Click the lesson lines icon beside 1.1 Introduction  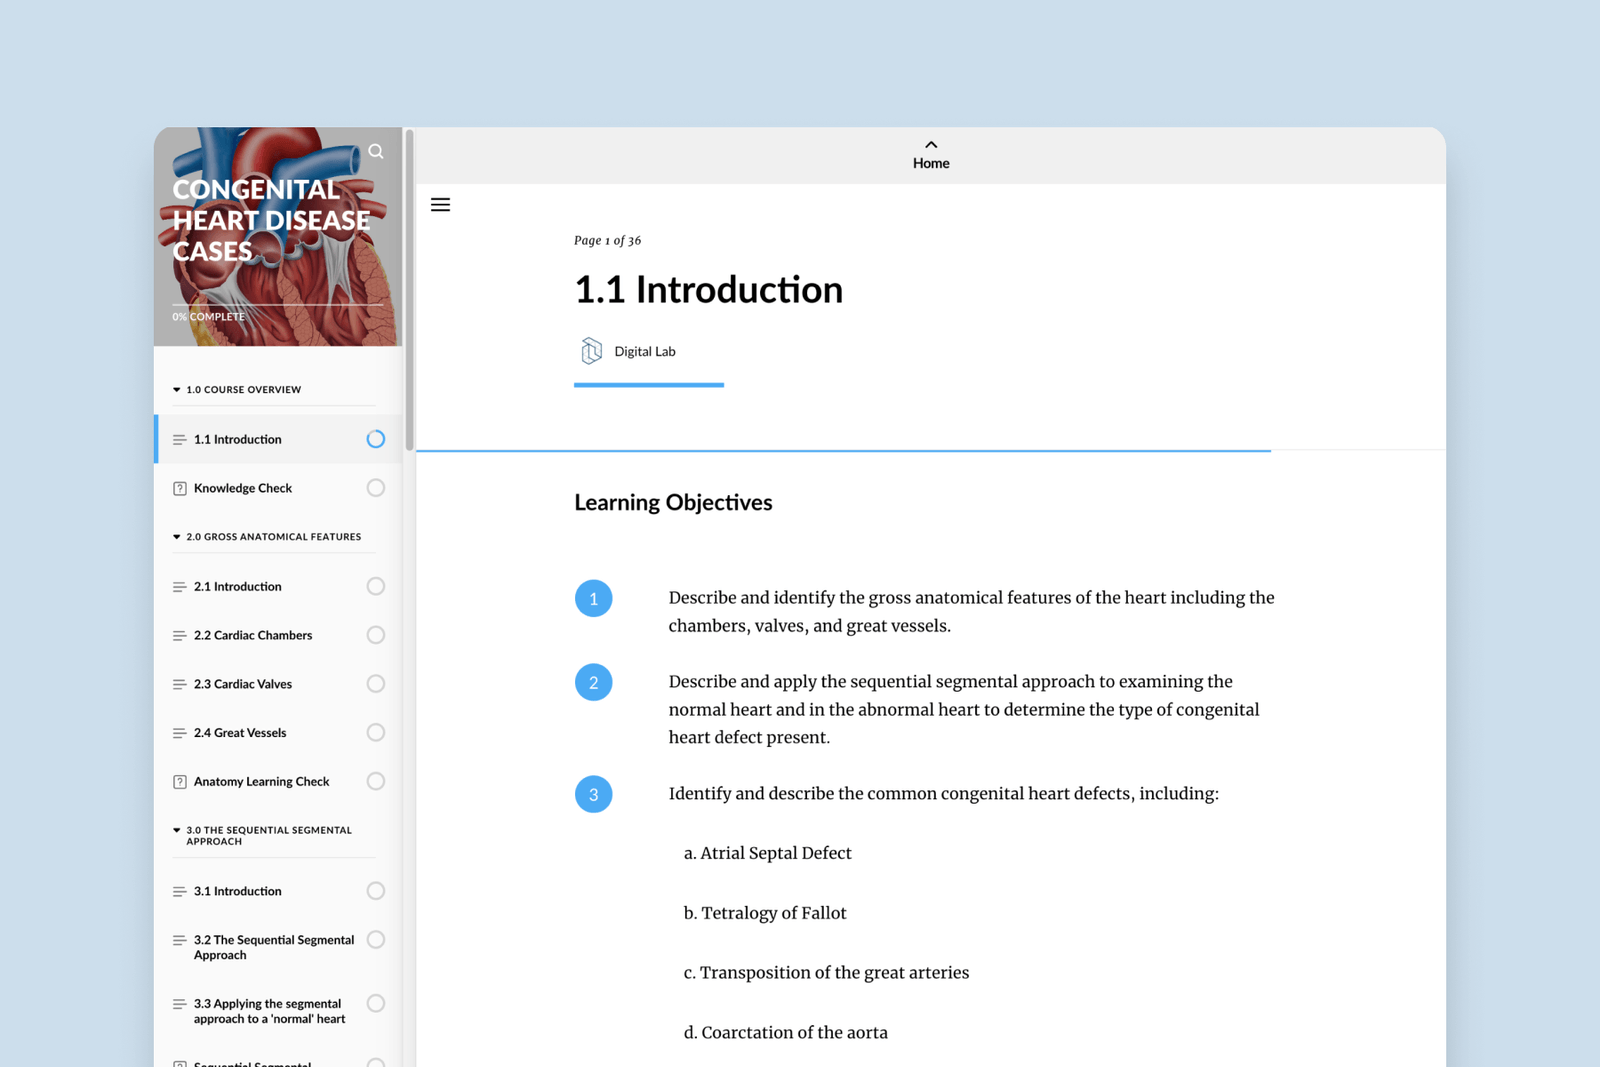pos(180,440)
